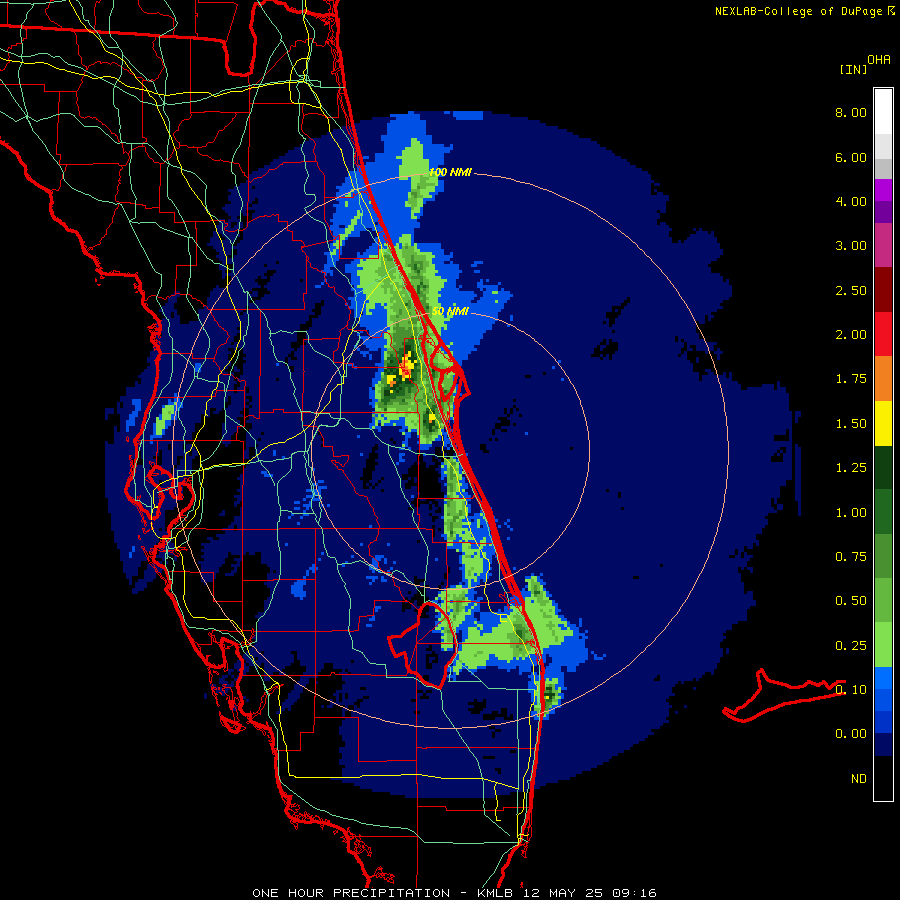This screenshot has height=900, width=900.
Task: Click the 1.75 legend value
Action: coord(851,379)
